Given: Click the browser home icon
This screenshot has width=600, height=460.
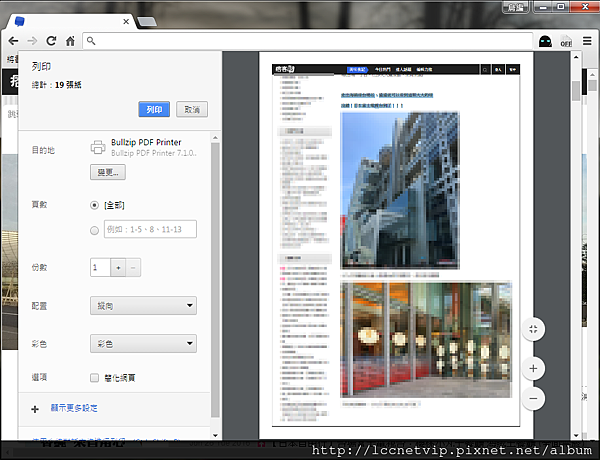Looking at the screenshot, I should pos(70,41).
